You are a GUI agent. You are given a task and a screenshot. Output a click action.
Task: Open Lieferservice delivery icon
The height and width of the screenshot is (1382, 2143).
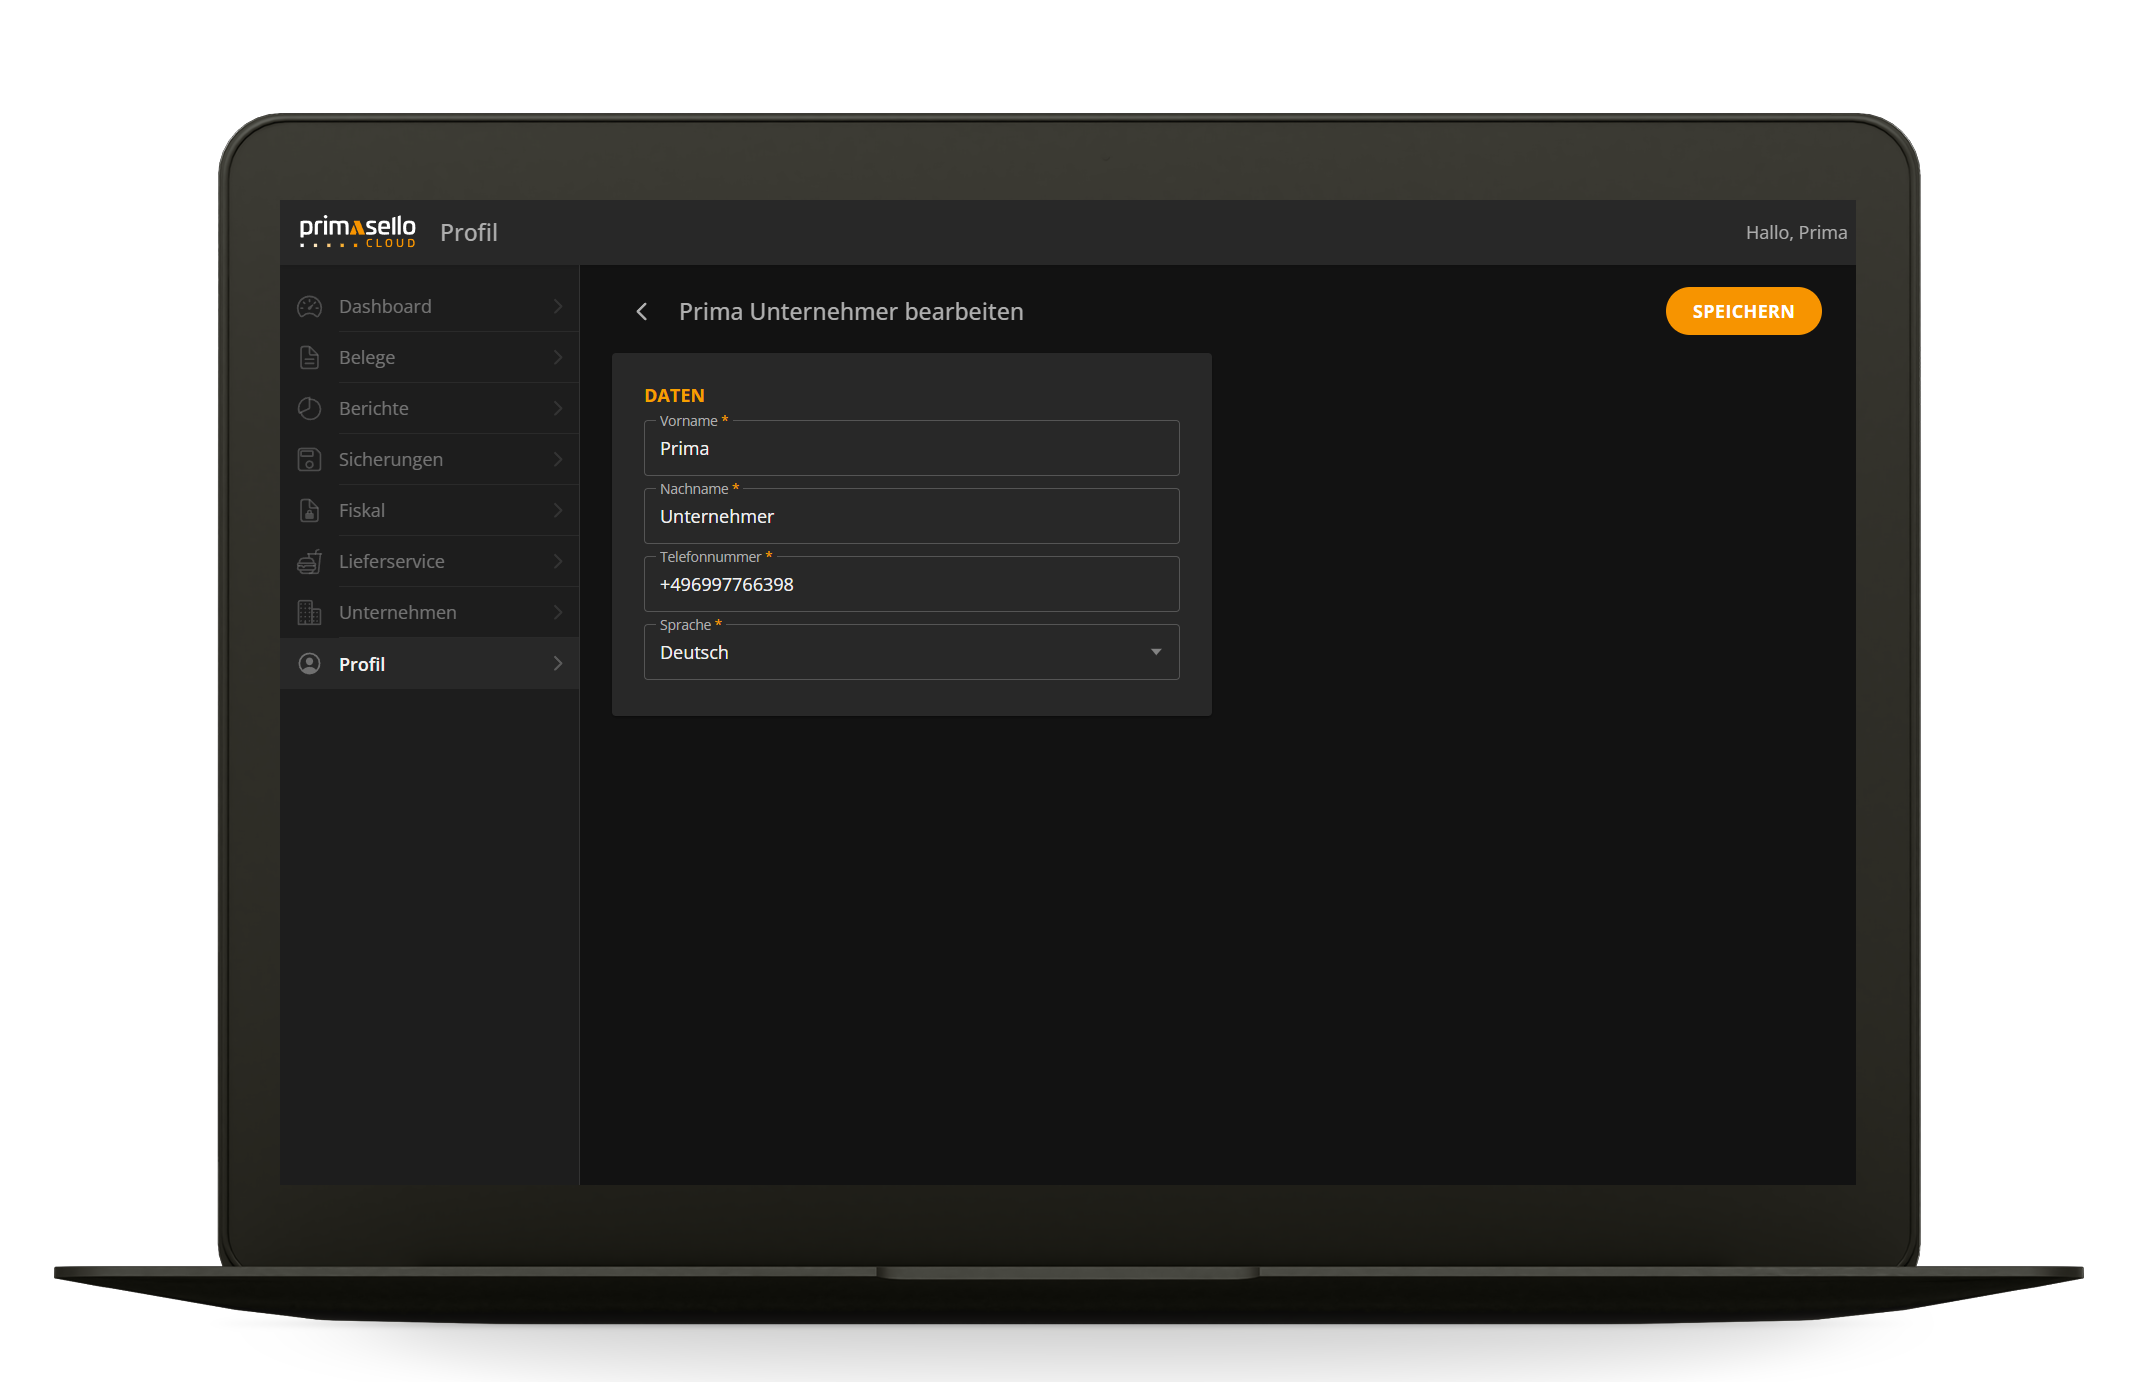(x=309, y=561)
